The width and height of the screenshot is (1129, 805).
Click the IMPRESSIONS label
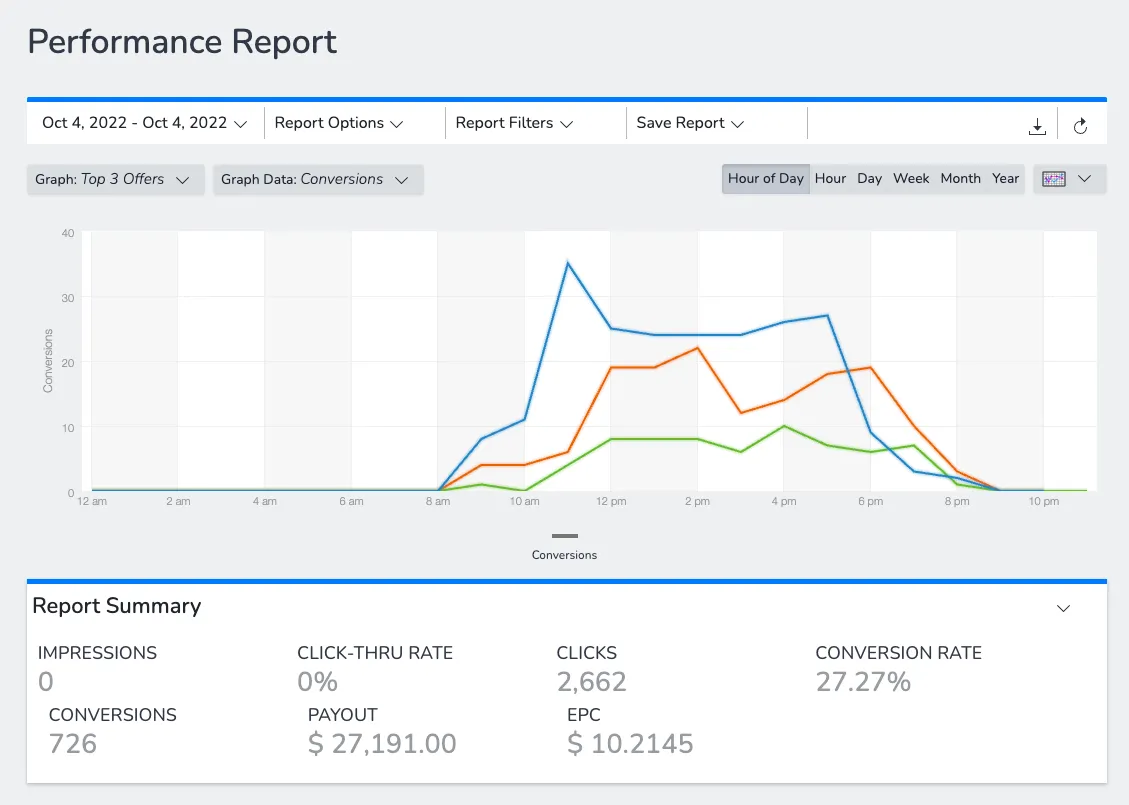tap(97, 653)
